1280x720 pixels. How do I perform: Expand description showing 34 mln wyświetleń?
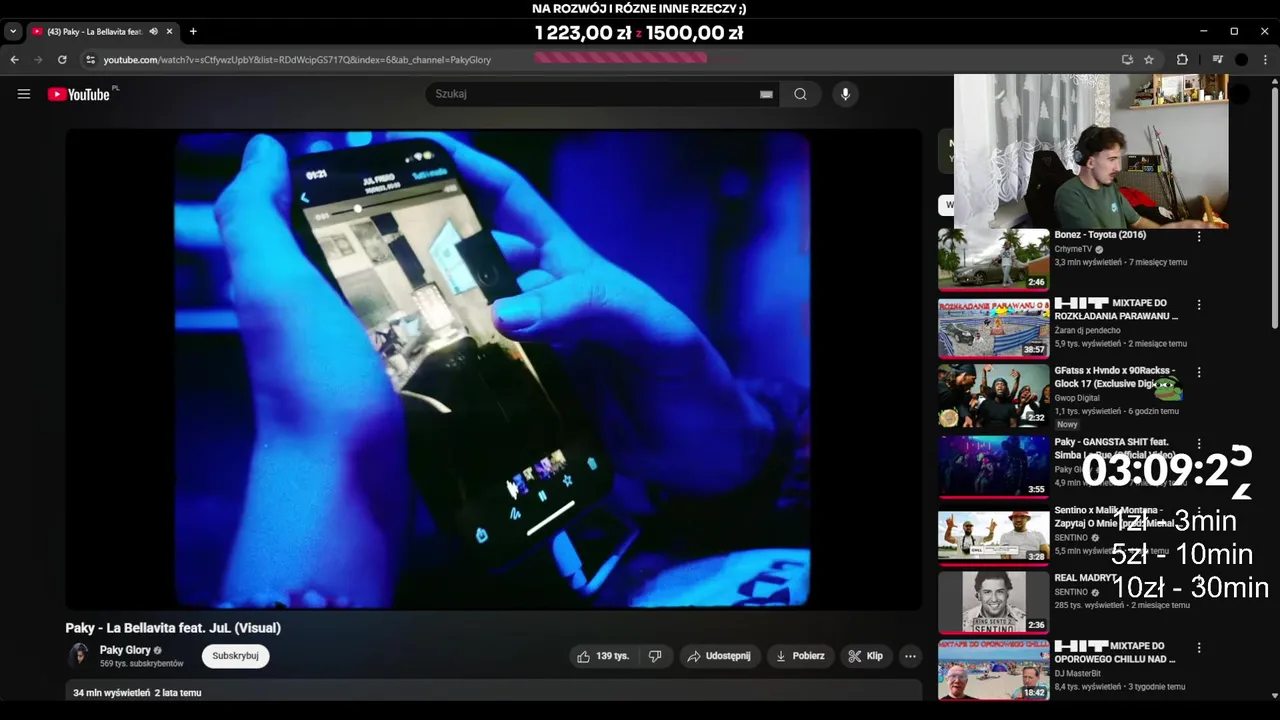click(494, 690)
